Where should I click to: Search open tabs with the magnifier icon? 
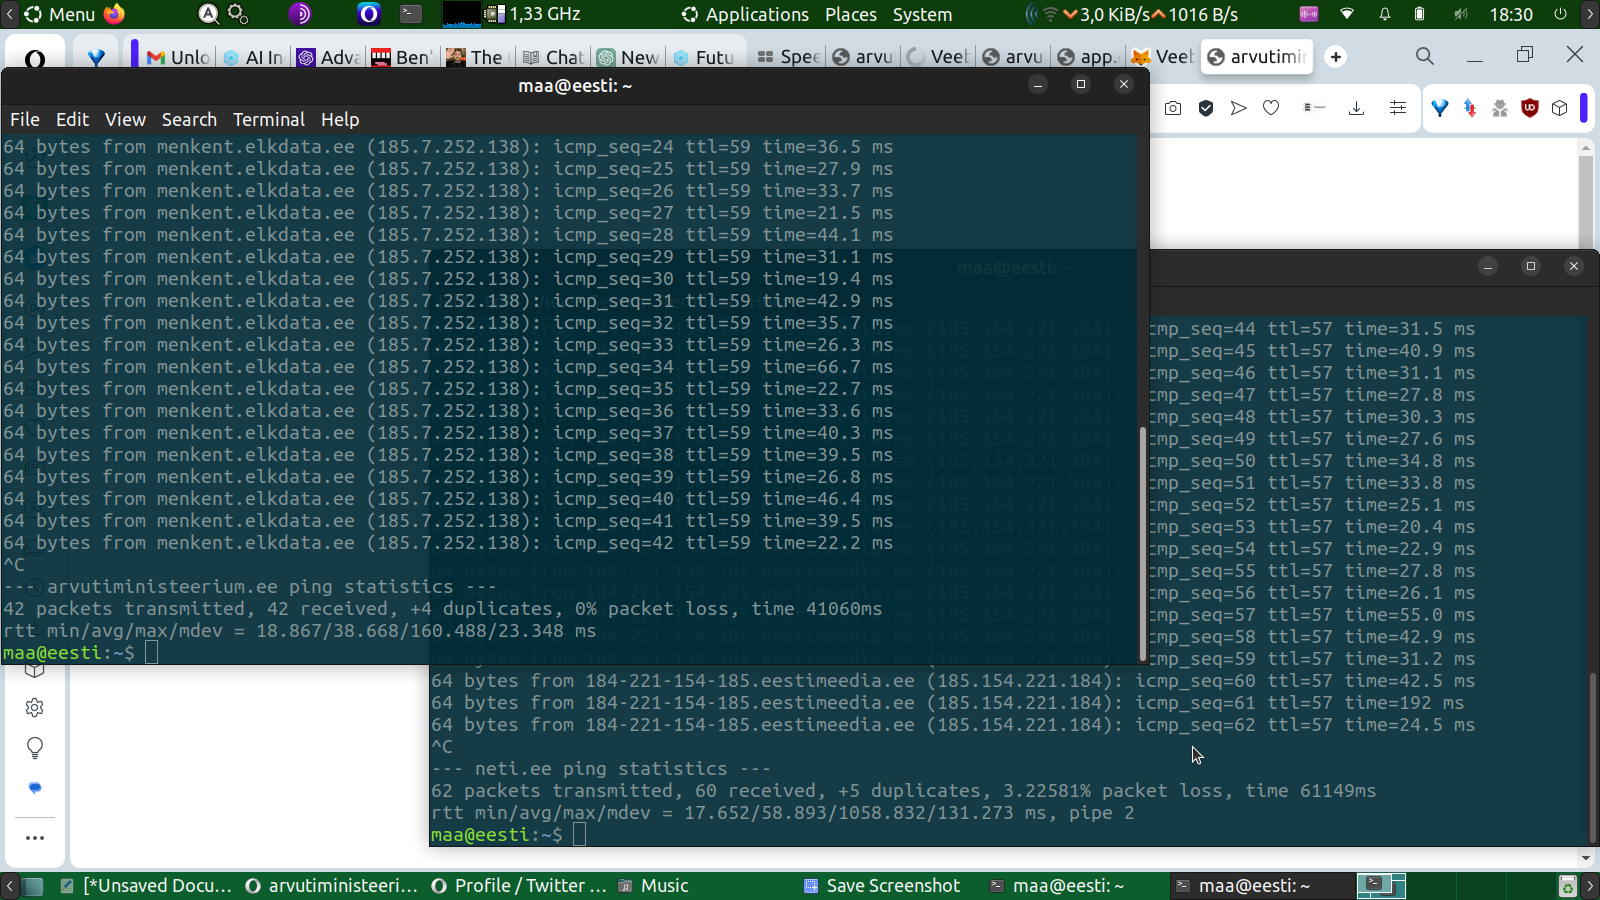coord(1424,57)
